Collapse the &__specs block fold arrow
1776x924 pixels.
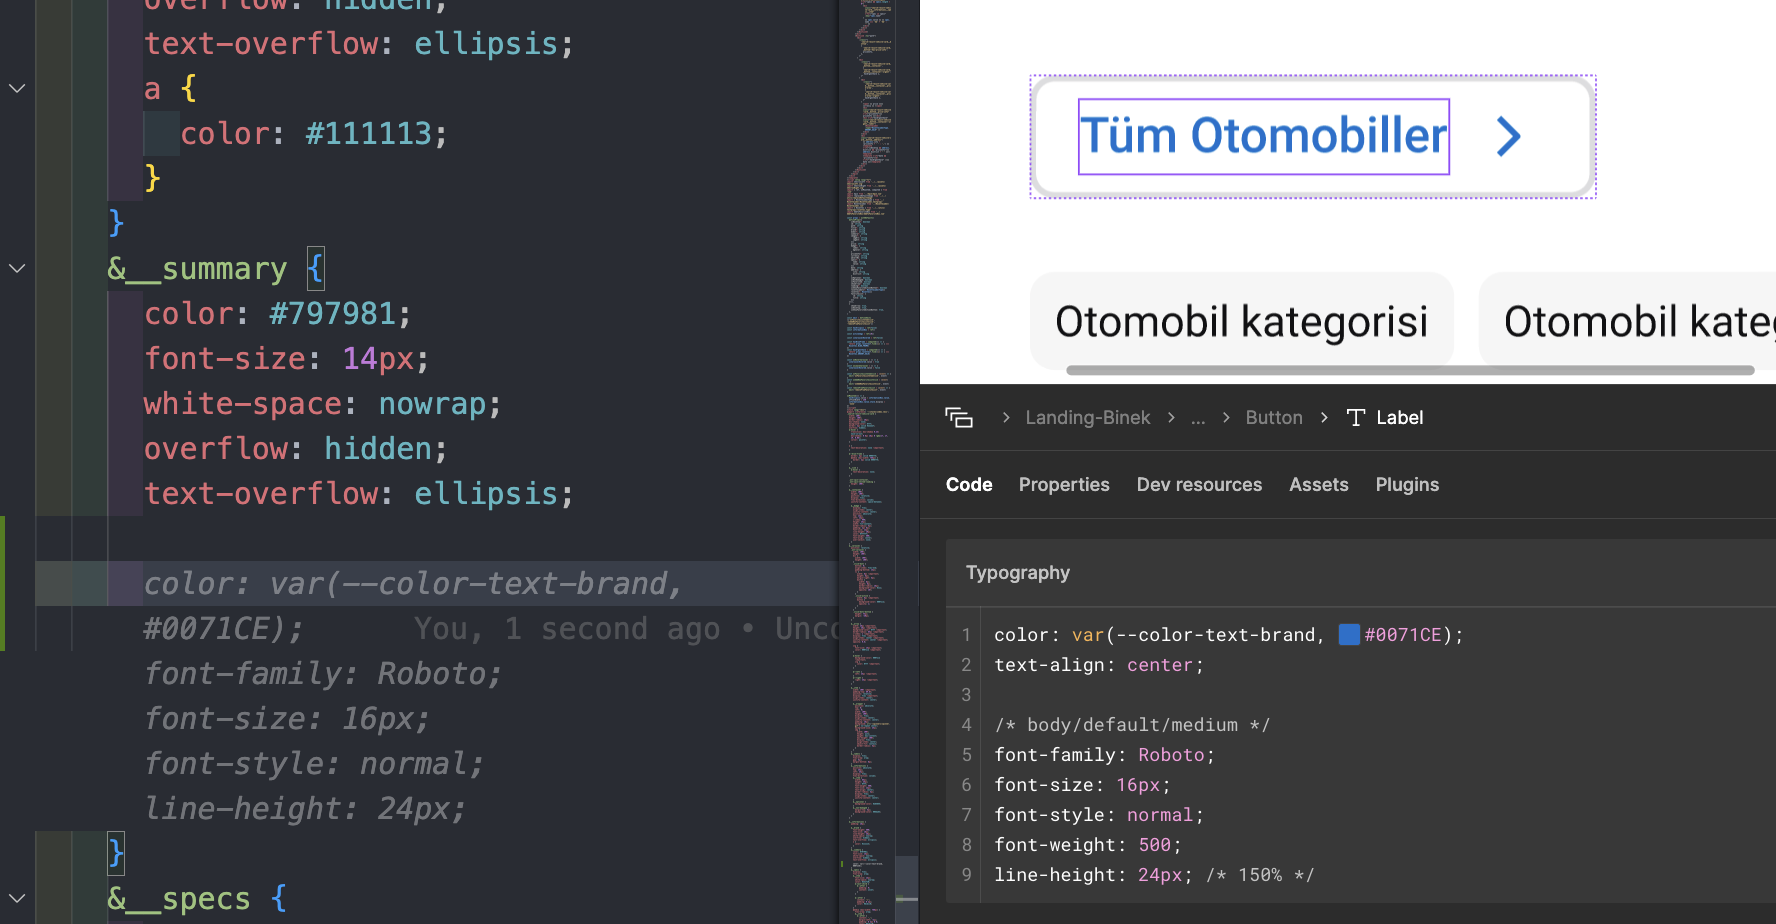(x=17, y=898)
